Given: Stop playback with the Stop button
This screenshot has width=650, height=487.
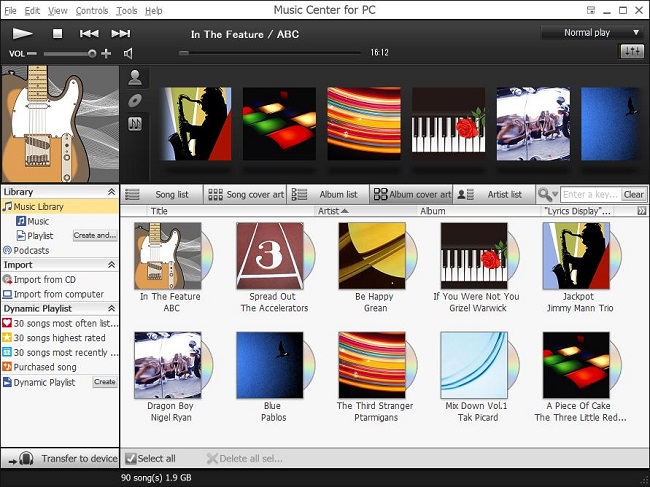Looking at the screenshot, I should point(57,34).
